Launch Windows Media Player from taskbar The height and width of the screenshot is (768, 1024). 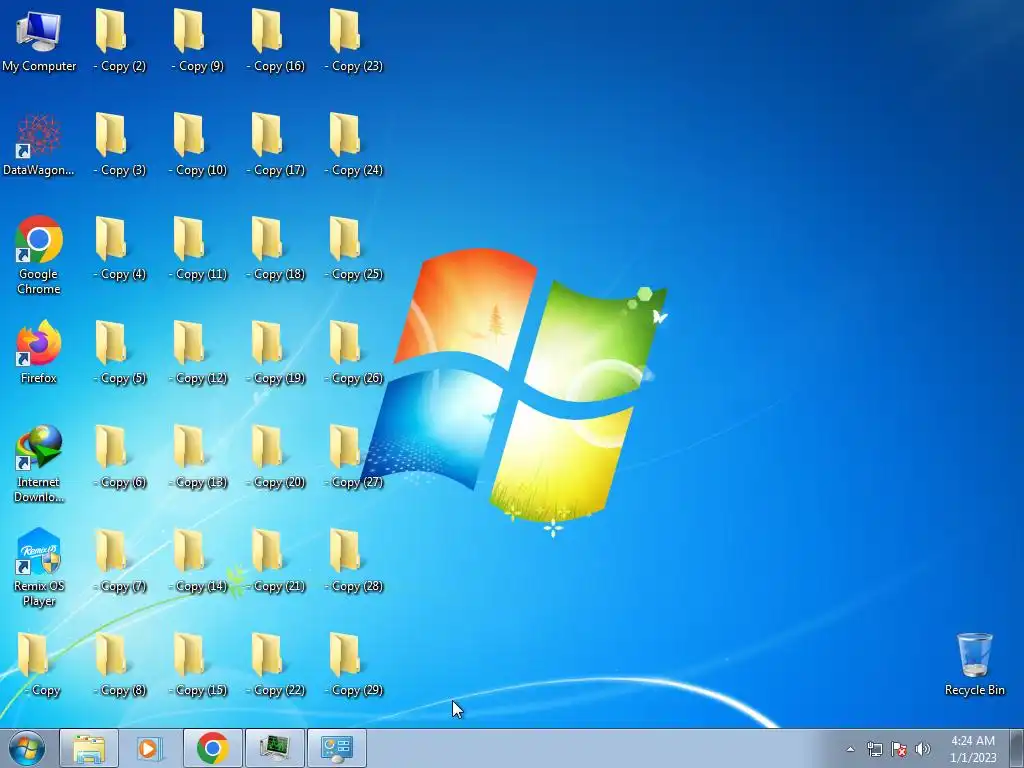(x=150, y=748)
